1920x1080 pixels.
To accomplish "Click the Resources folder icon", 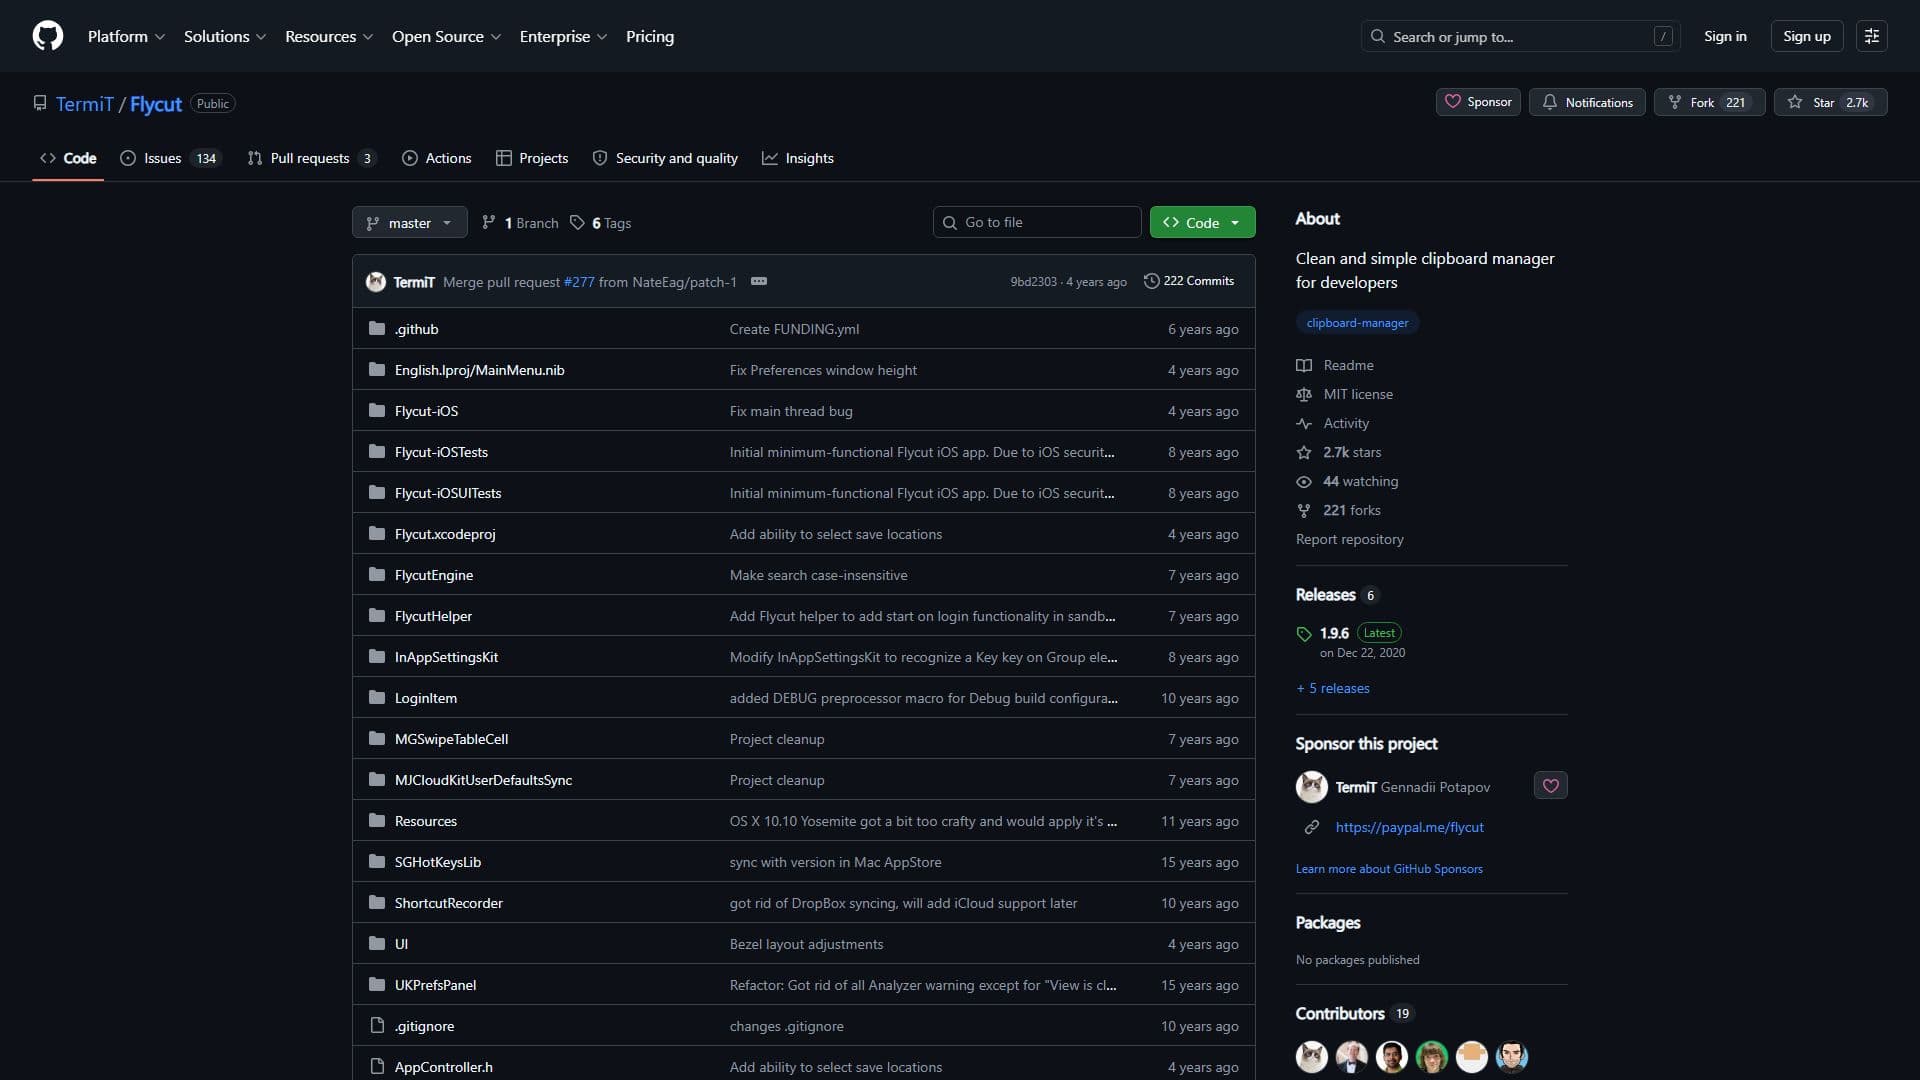I will pos(377,820).
